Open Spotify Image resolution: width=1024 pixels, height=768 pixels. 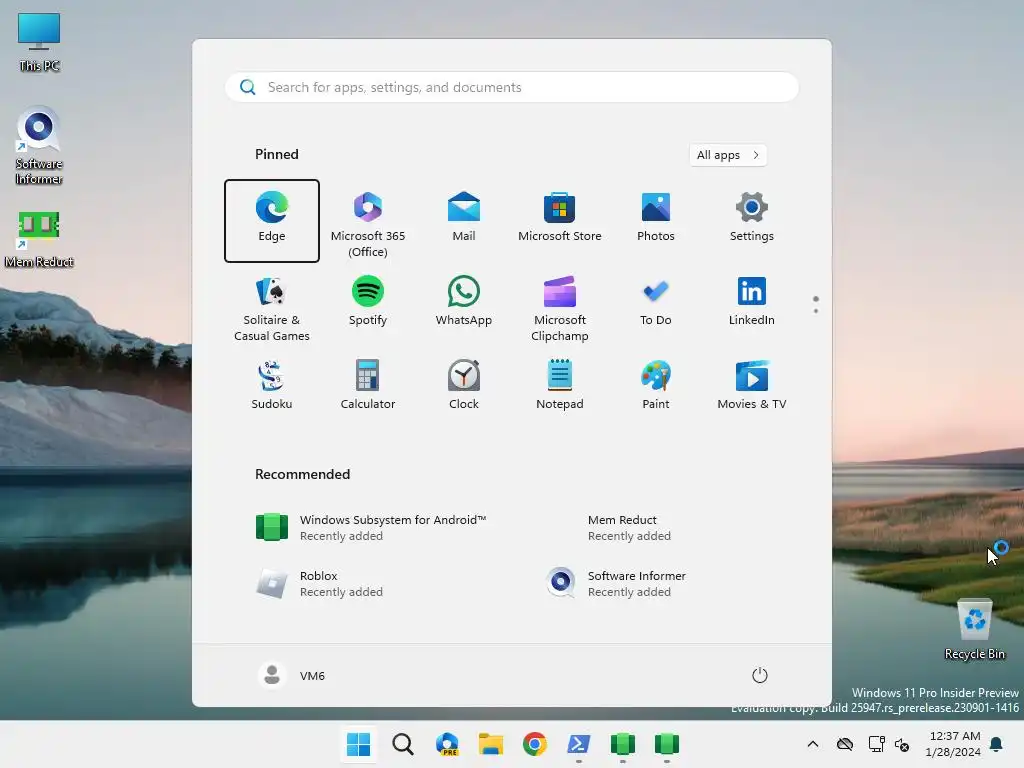pos(368,305)
